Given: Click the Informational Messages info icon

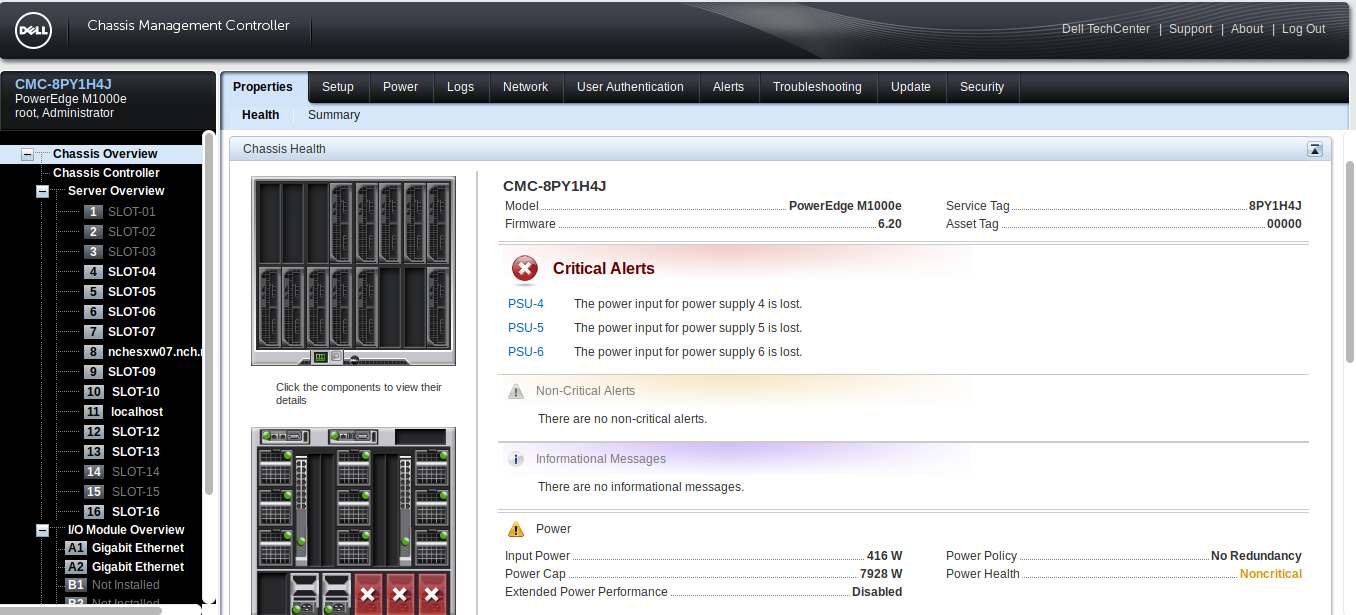Looking at the screenshot, I should [x=516, y=459].
